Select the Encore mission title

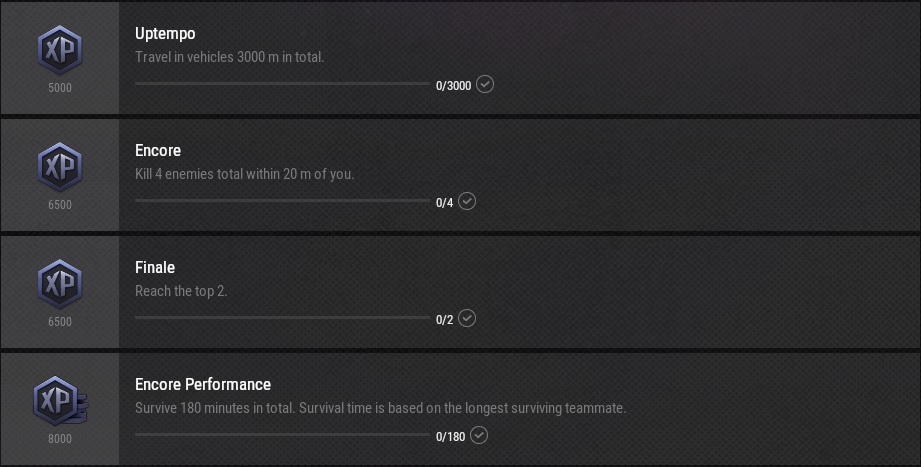coord(158,151)
